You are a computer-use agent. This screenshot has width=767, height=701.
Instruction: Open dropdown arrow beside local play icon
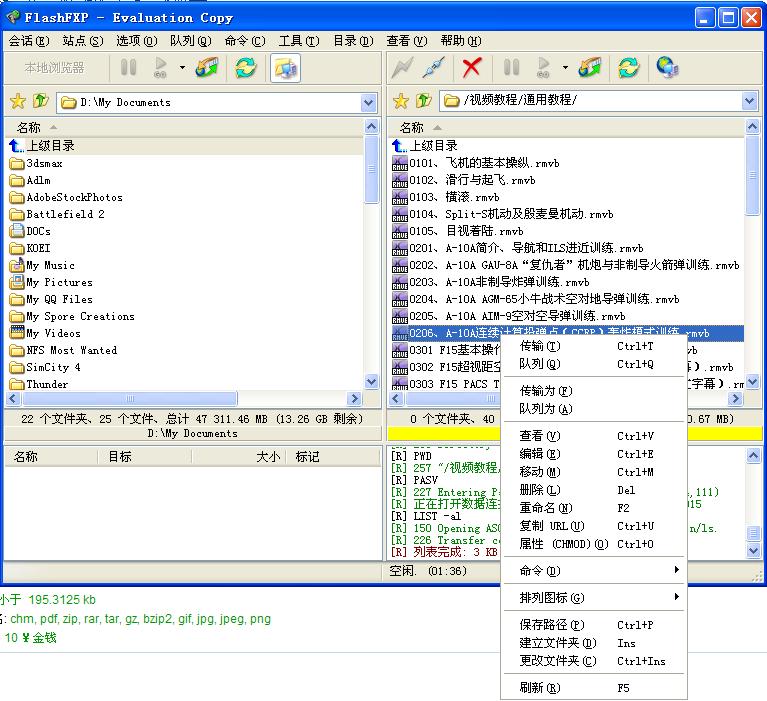[182, 68]
